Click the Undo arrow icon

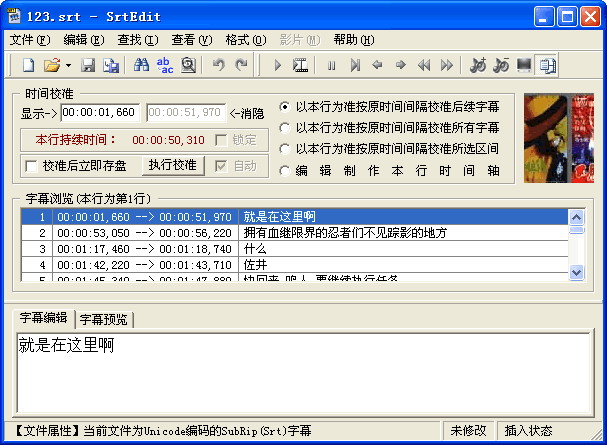[219, 65]
